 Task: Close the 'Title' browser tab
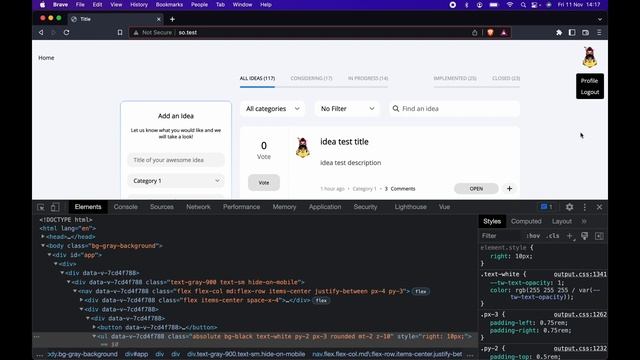pos(159,19)
